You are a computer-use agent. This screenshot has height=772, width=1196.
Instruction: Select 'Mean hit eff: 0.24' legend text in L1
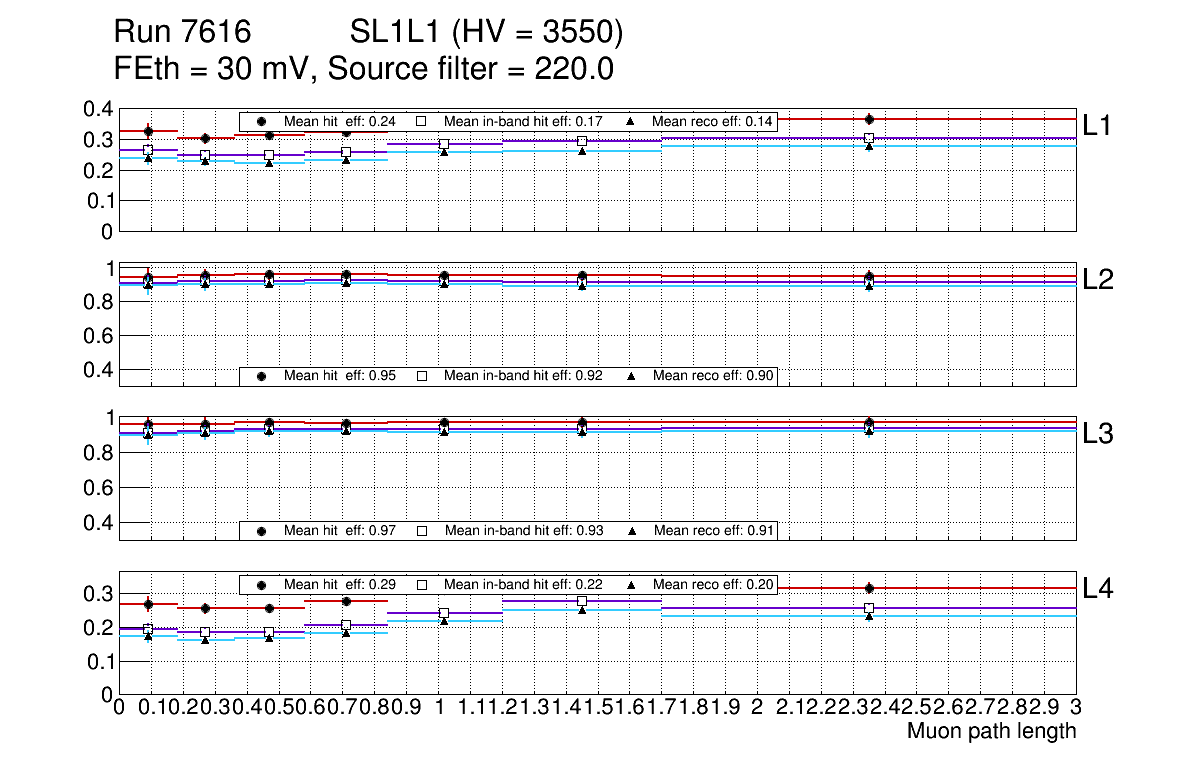point(335,122)
